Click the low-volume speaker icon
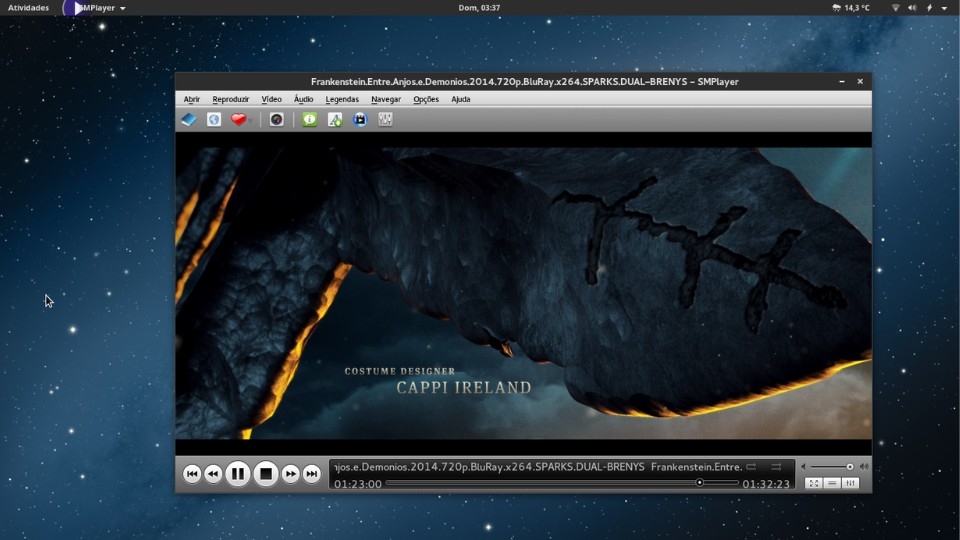 pyautogui.click(x=803, y=467)
